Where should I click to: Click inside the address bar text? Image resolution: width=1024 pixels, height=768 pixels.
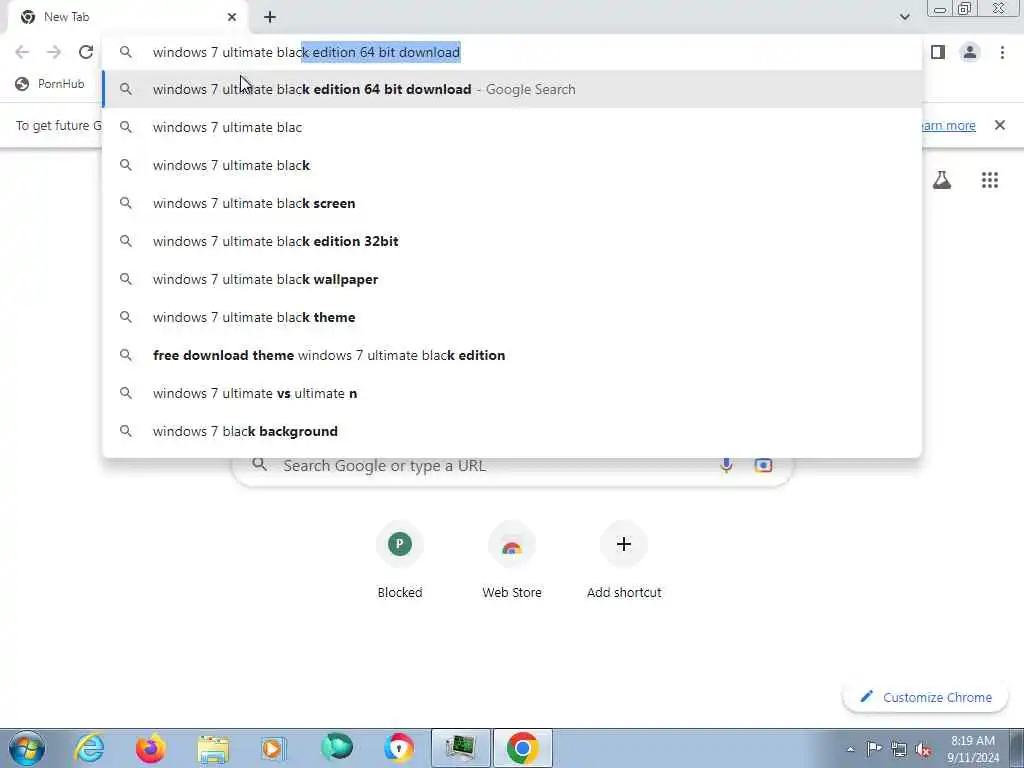(306, 52)
